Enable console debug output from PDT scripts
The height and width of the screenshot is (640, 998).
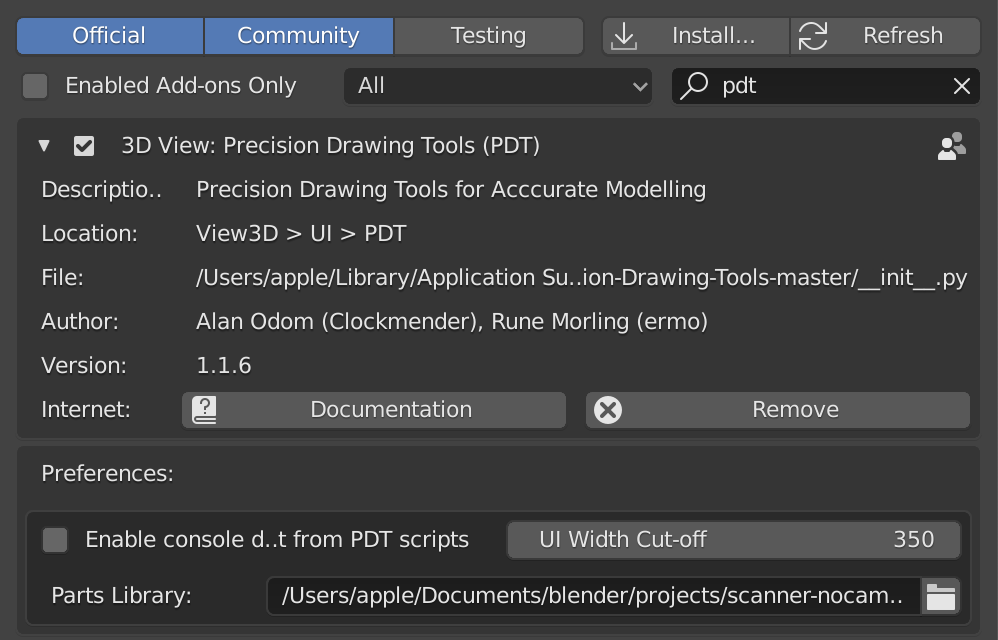click(x=55, y=540)
